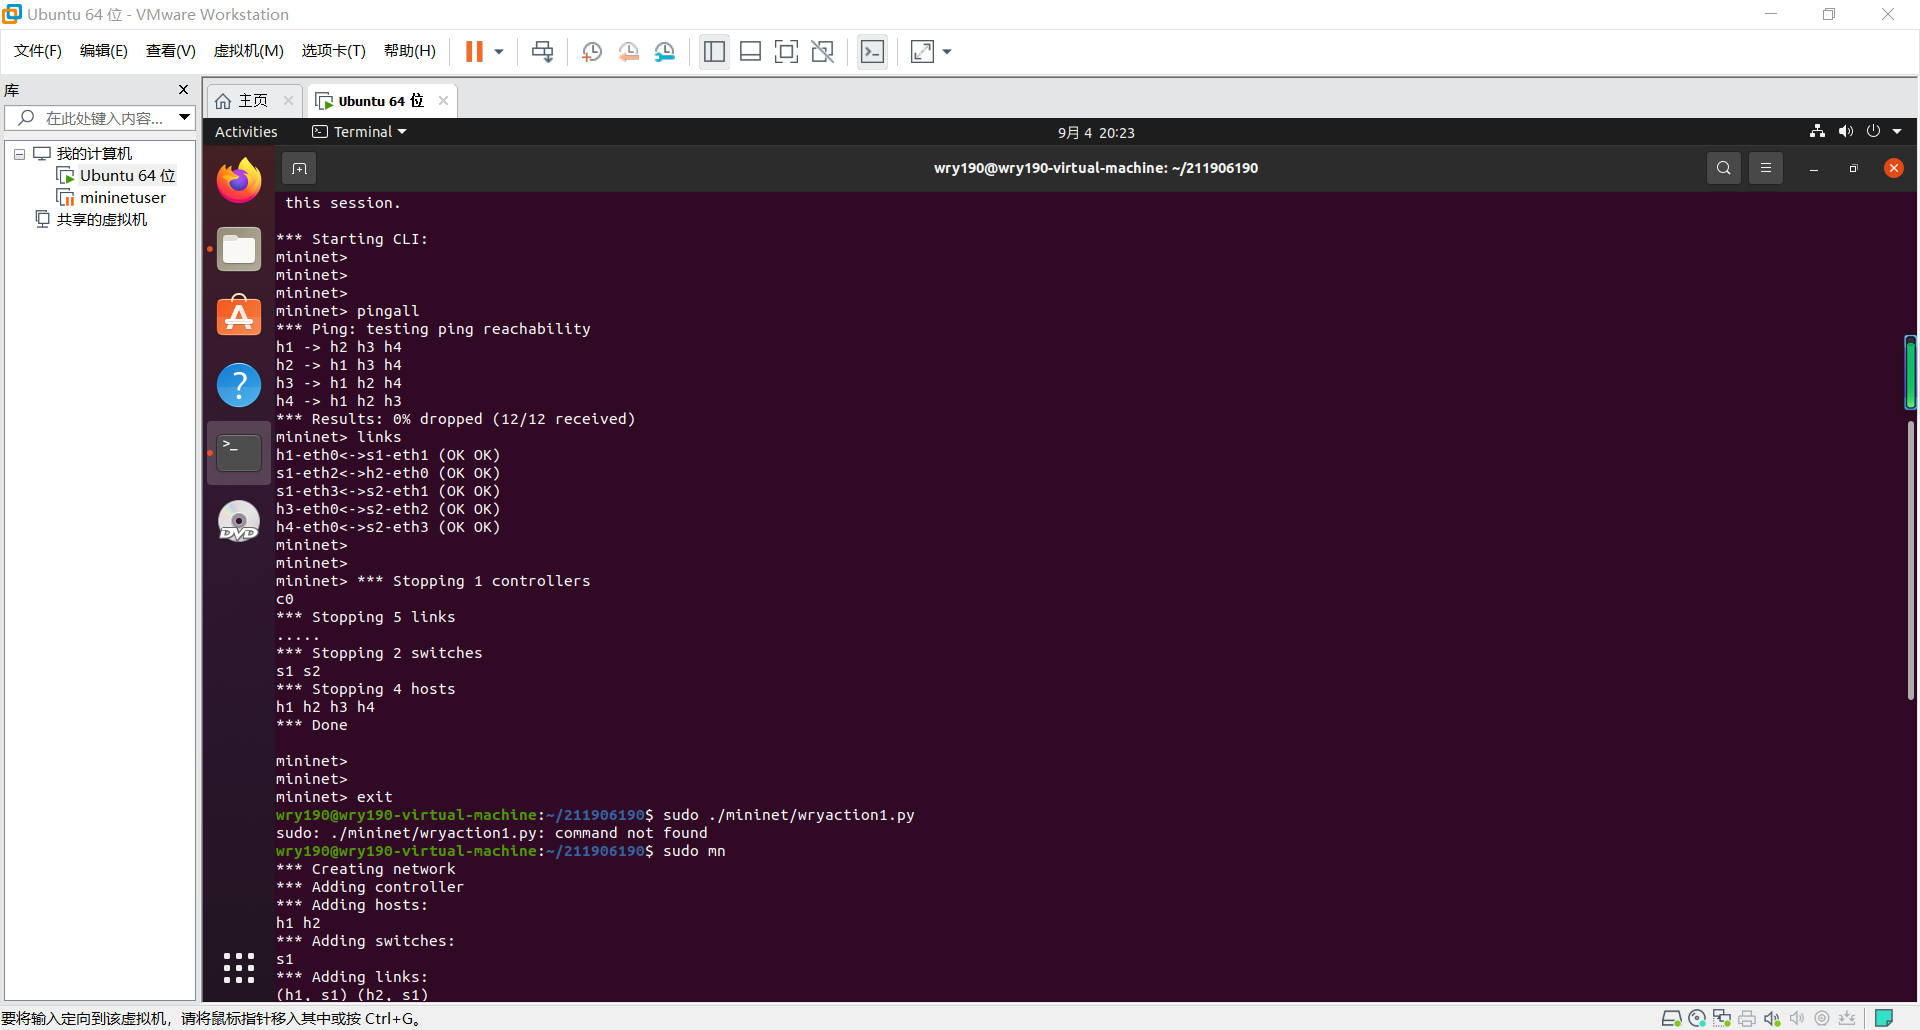The height and width of the screenshot is (1030, 1920).
Task: Click the network adapter status icon
Action: [x=1722, y=1018]
